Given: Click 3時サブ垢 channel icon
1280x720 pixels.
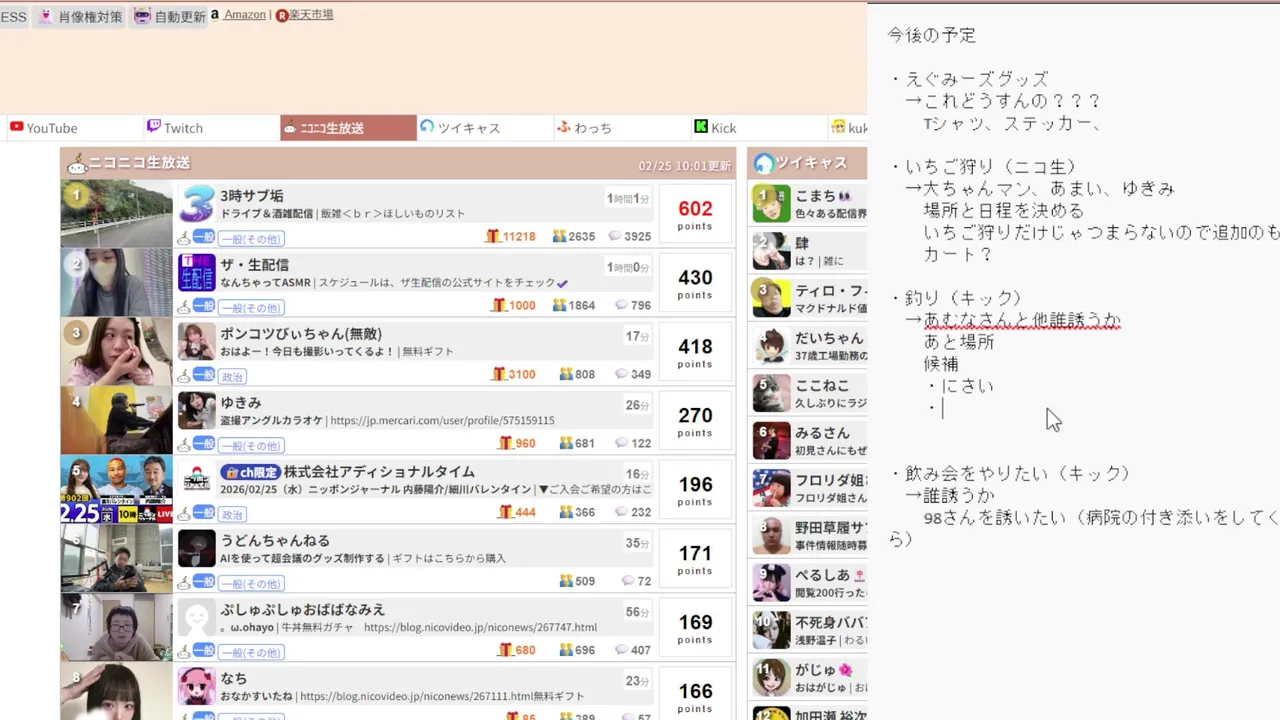Looking at the screenshot, I should pyautogui.click(x=197, y=204).
